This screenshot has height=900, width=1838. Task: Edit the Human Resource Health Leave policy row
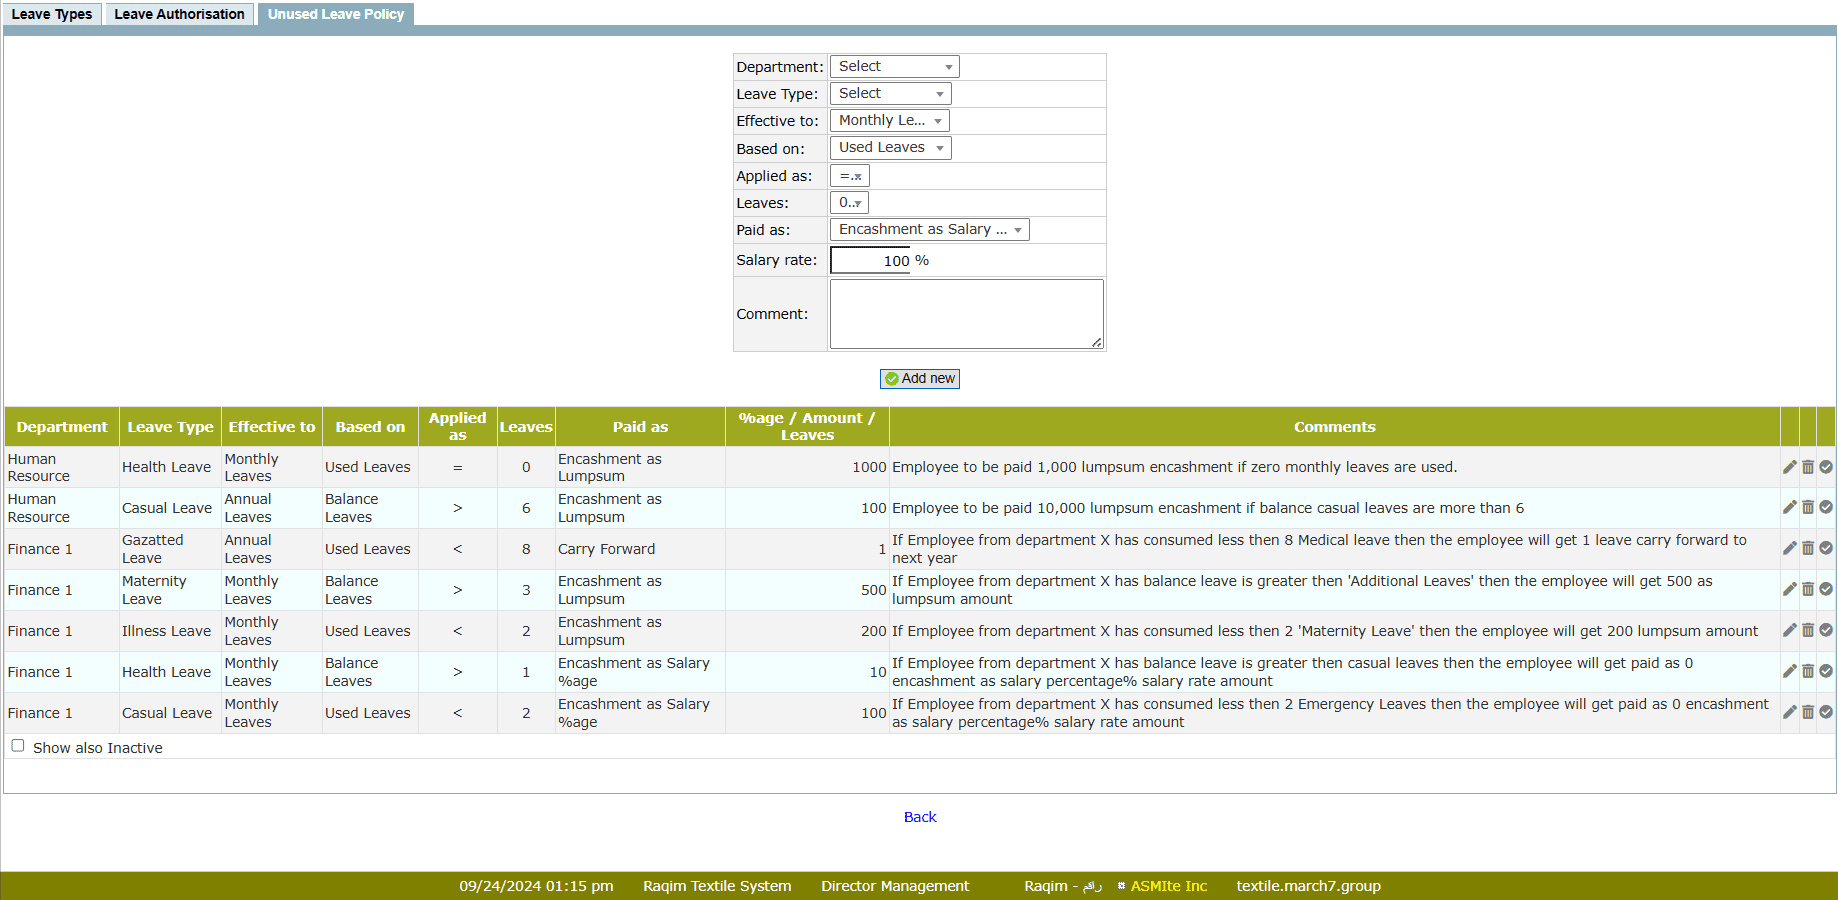(1789, 467)
